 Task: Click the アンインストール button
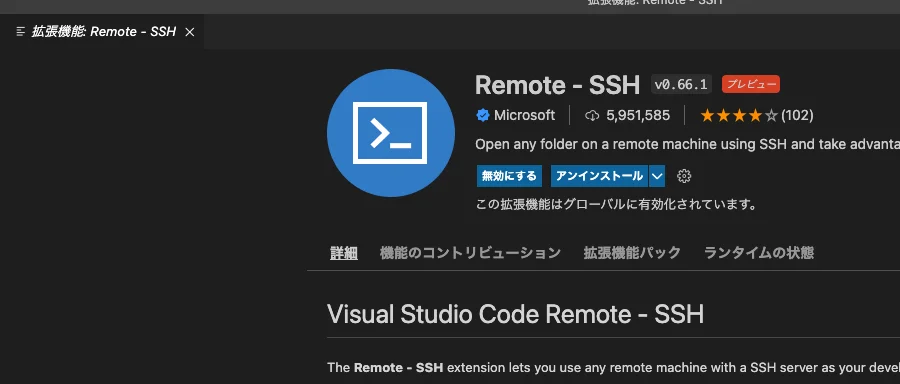(x=600, y=176)
